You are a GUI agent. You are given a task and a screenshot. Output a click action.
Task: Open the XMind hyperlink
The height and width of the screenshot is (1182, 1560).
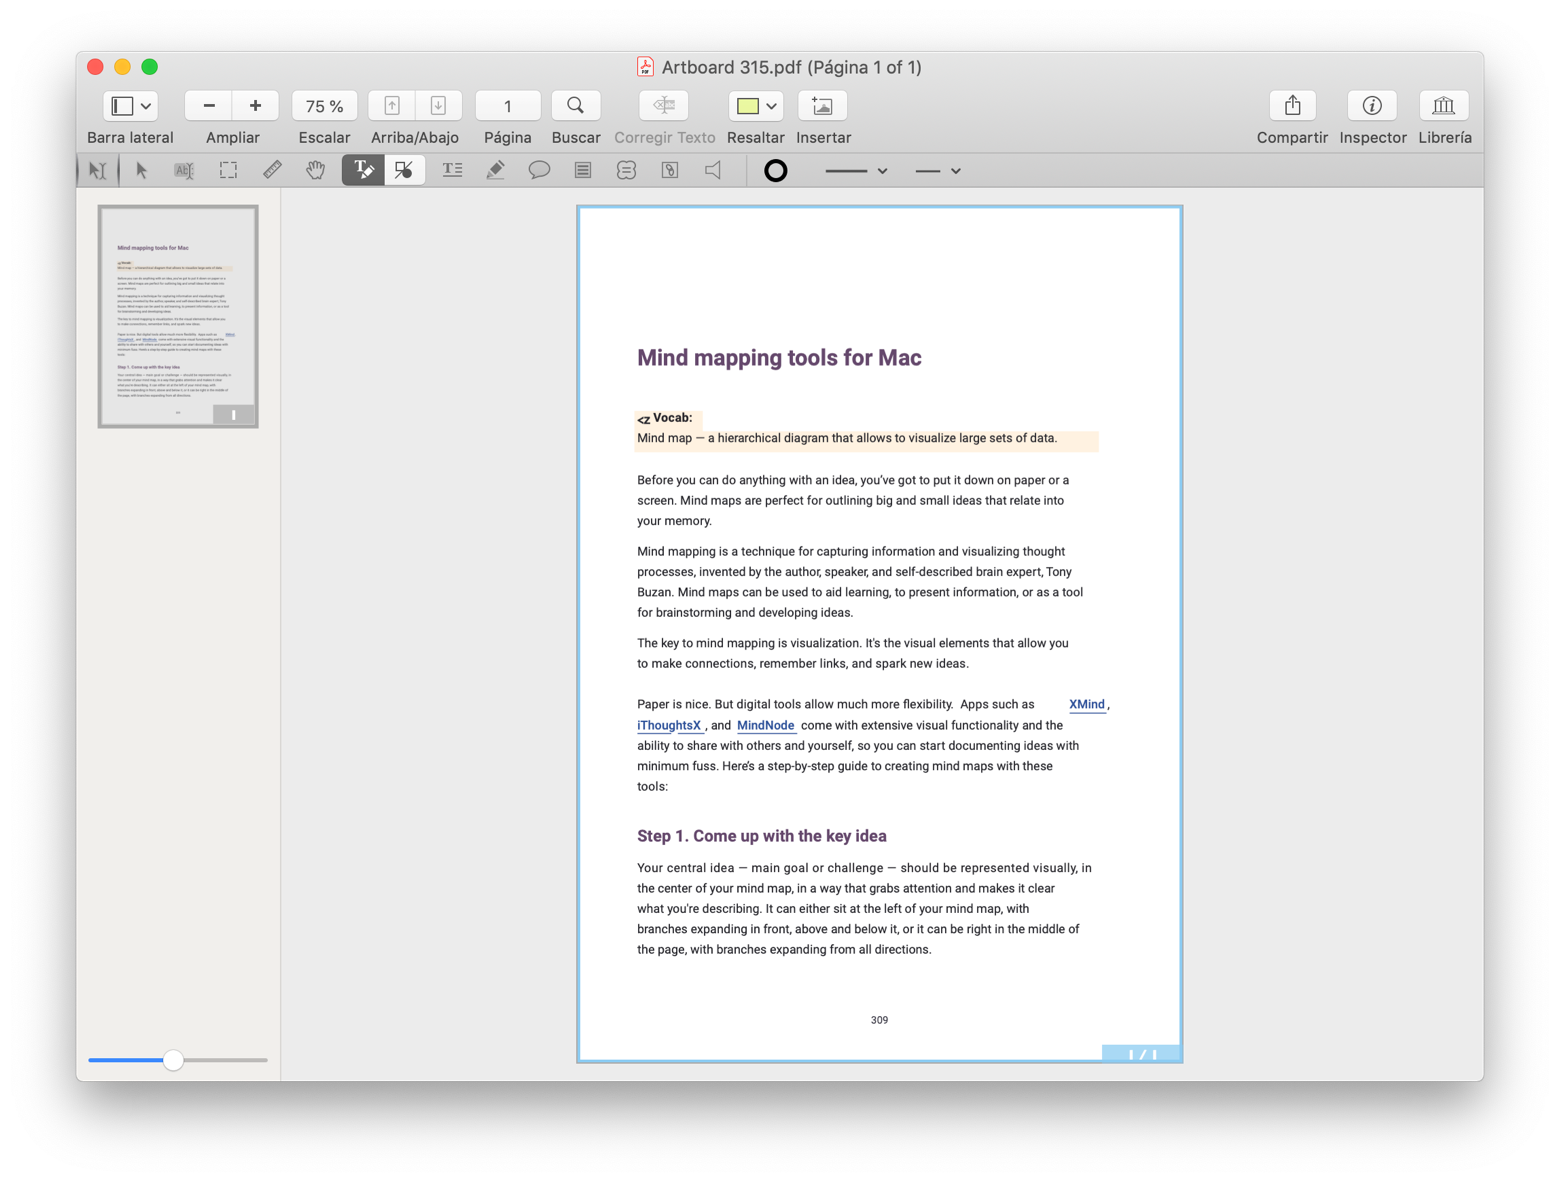[x=1086, y=704]
